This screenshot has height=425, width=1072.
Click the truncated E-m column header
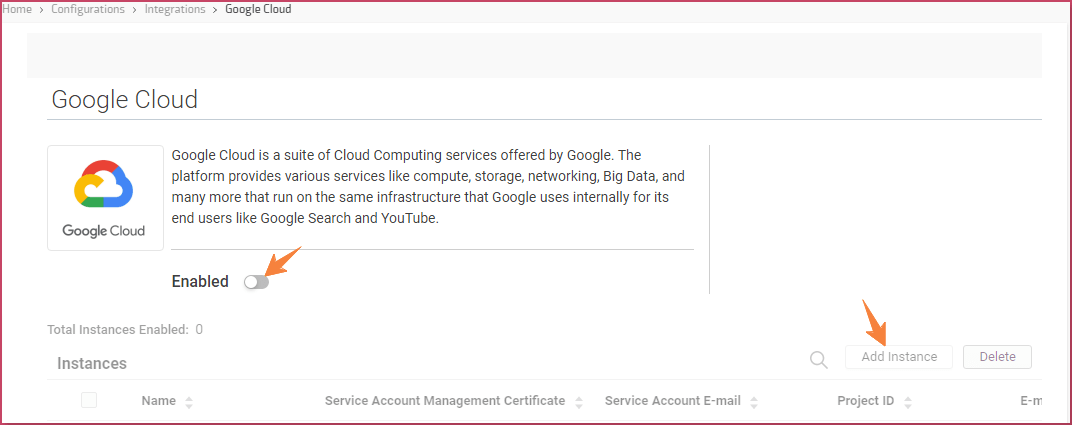pos(1031,401)
